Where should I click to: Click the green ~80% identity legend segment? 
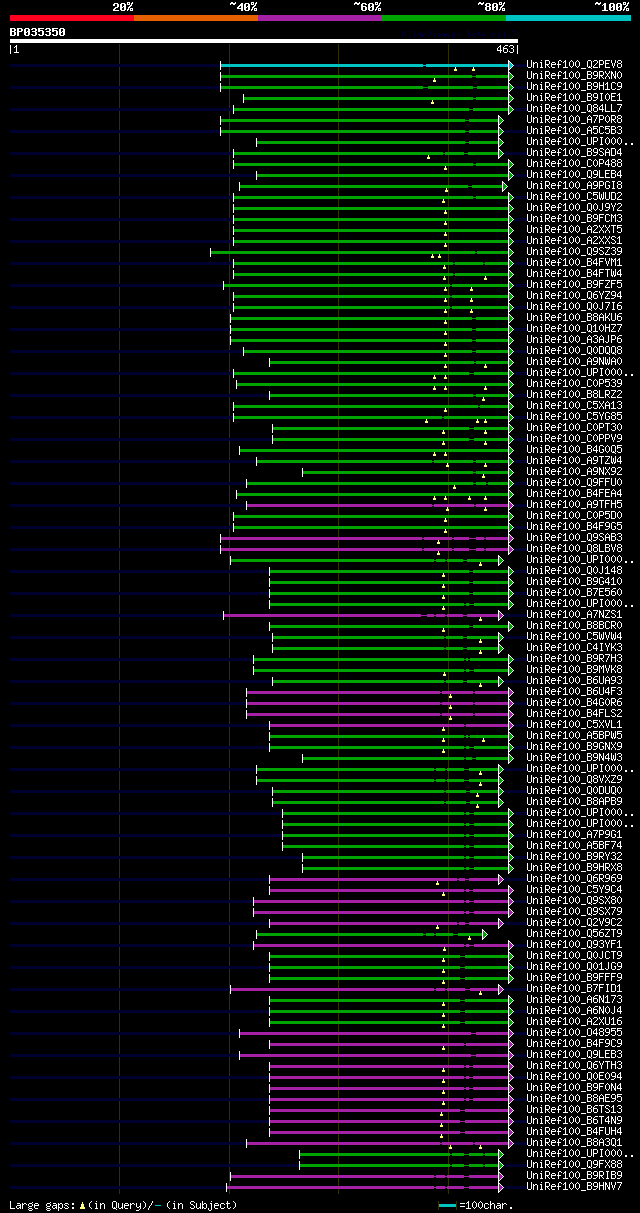[444, 18]
